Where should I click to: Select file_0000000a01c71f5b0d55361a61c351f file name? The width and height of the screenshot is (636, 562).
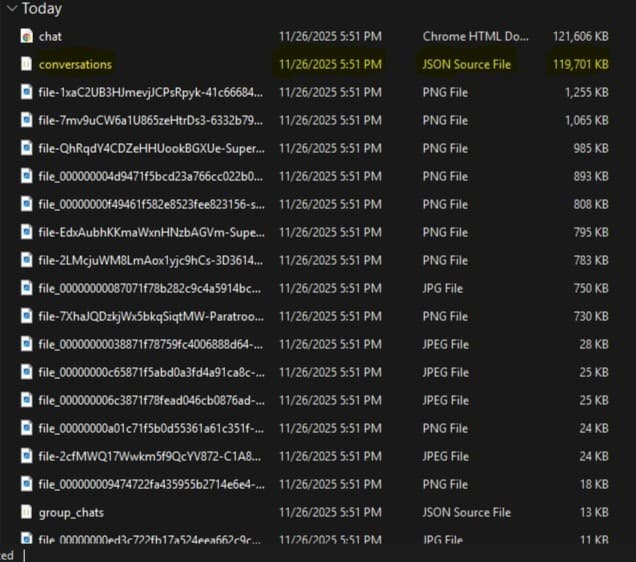151,428
